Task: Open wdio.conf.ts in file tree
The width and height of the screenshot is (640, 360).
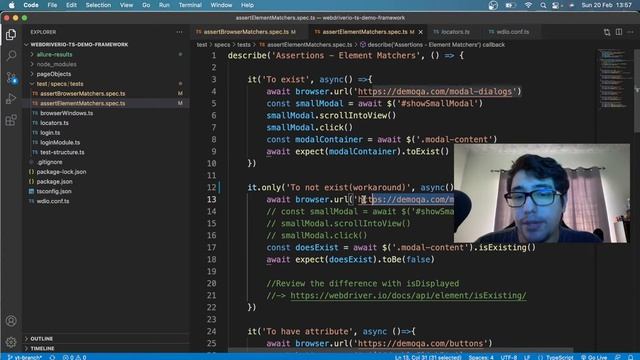Action: click(x=53, y=201)
